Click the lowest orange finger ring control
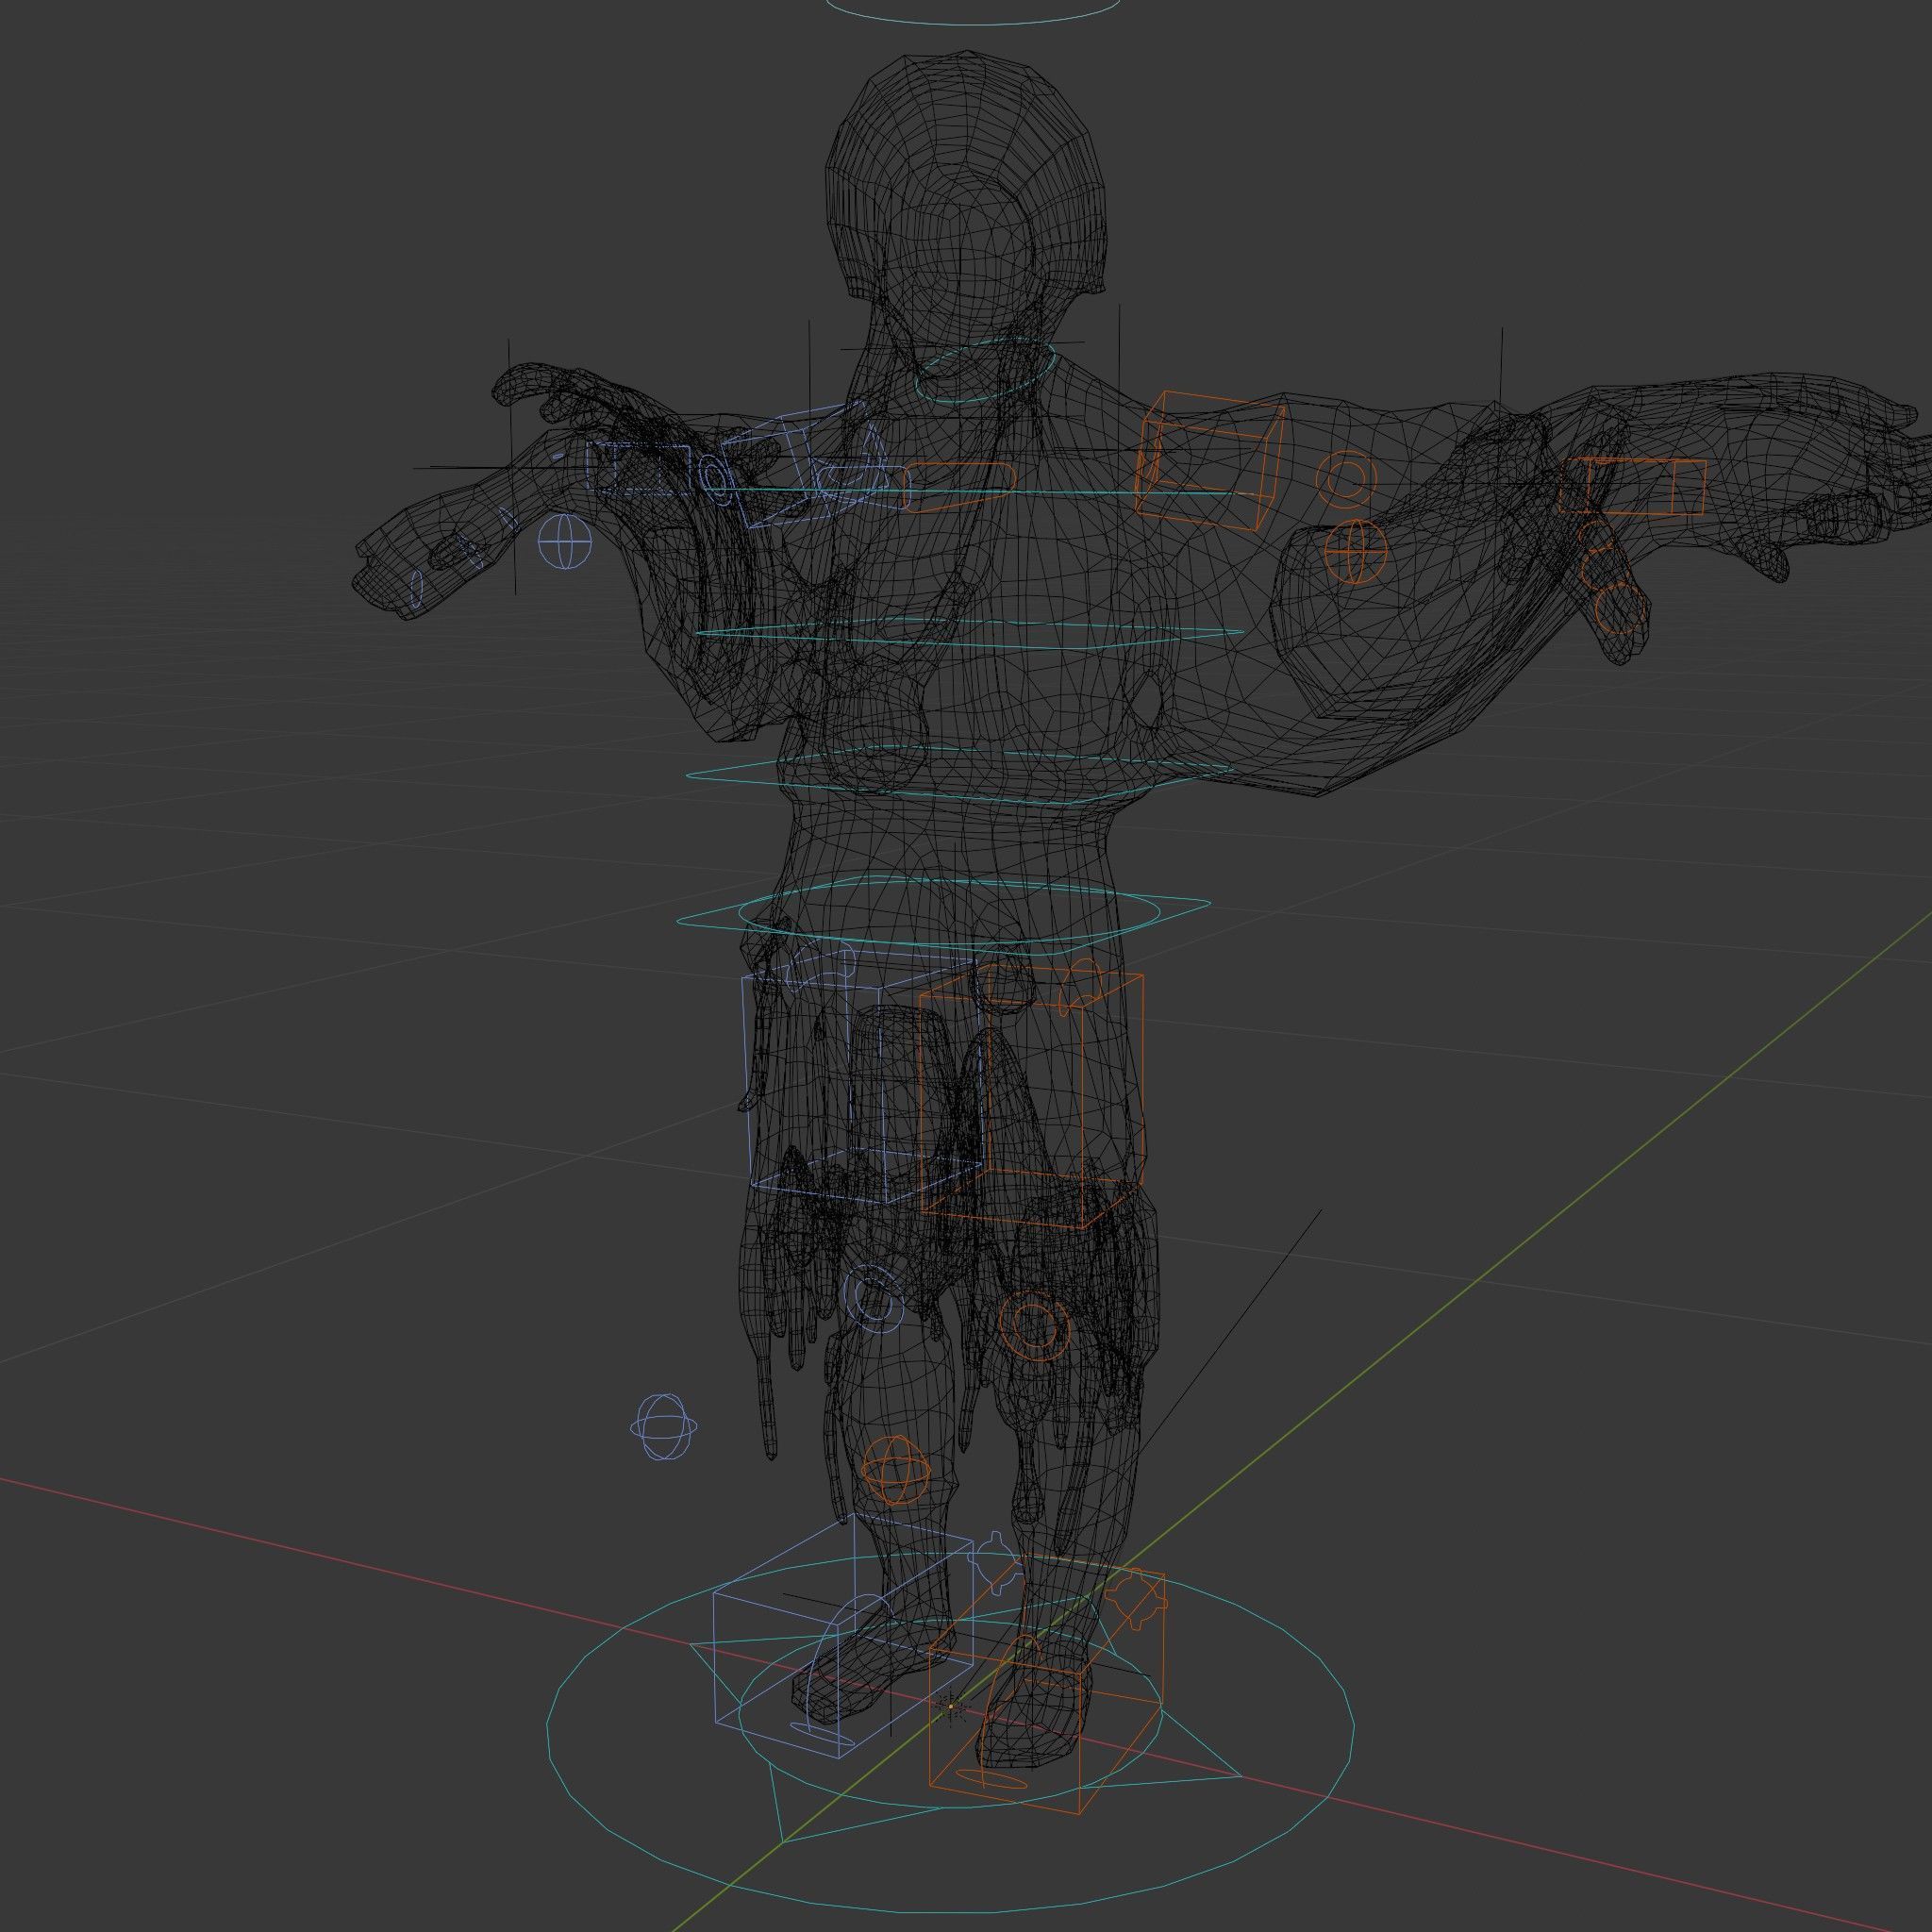1932x1932 pixels. click(x=1620, y=609)
